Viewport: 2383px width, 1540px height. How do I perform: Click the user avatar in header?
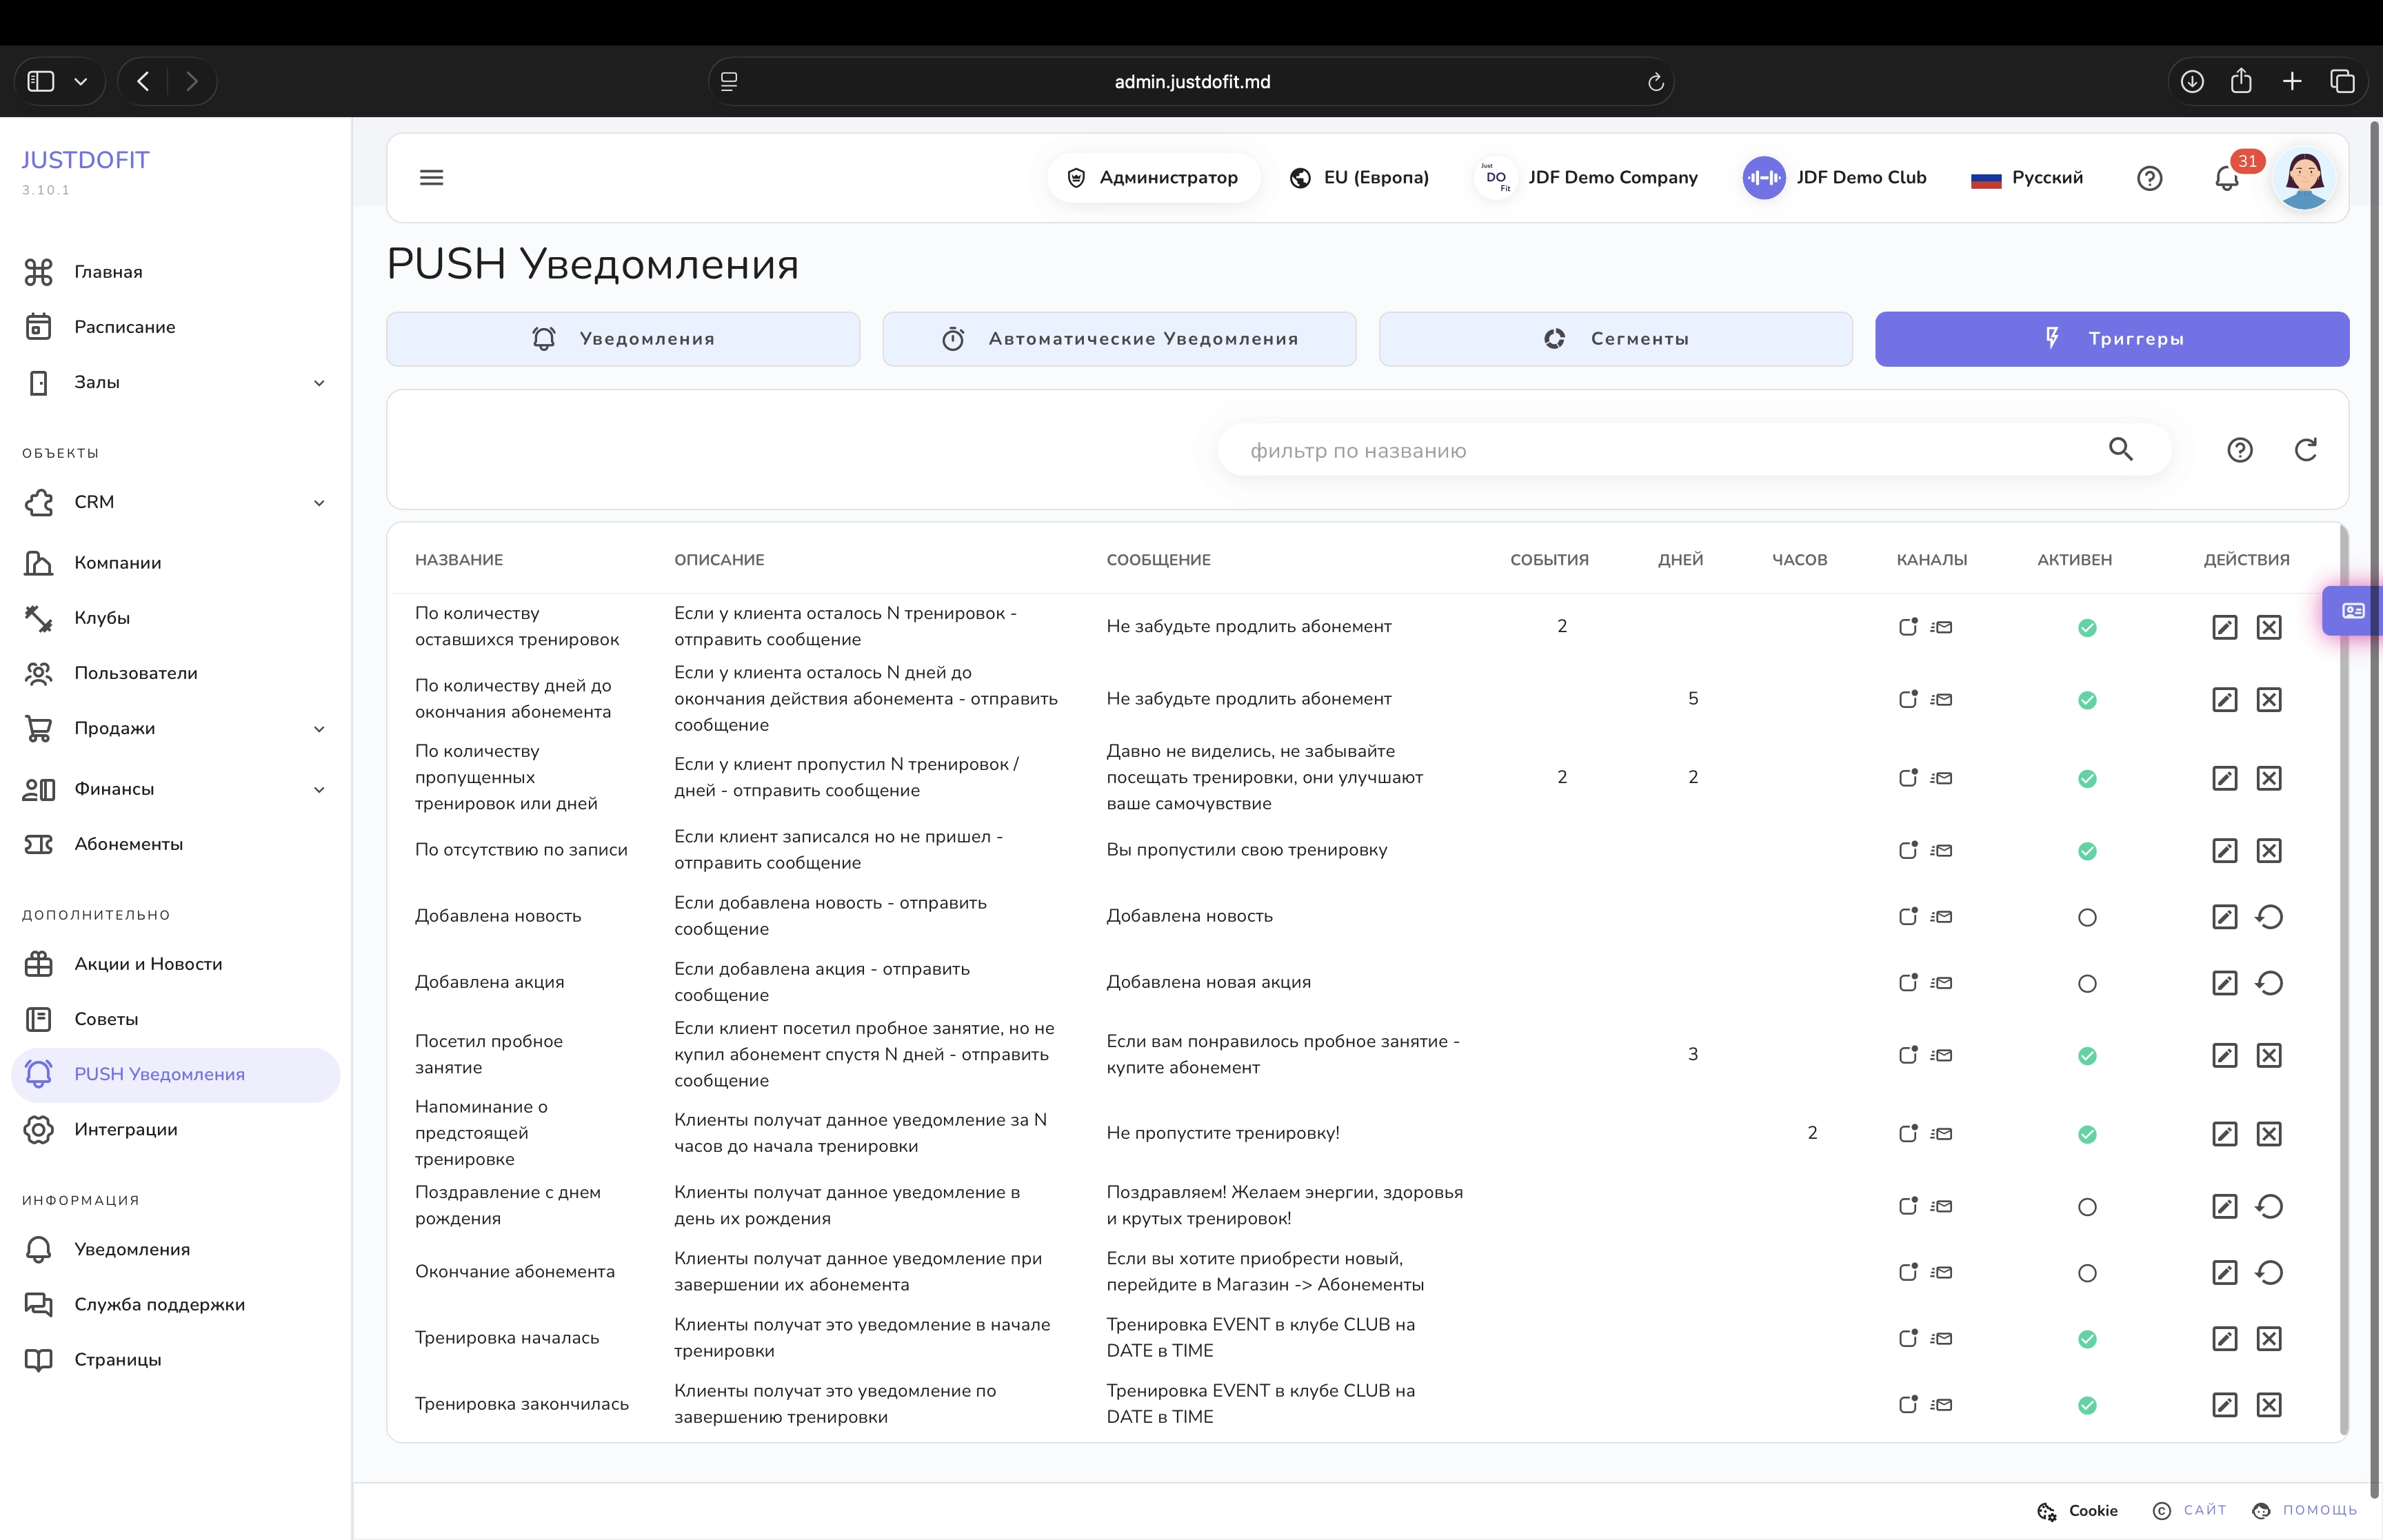(x=2304, y=178)
